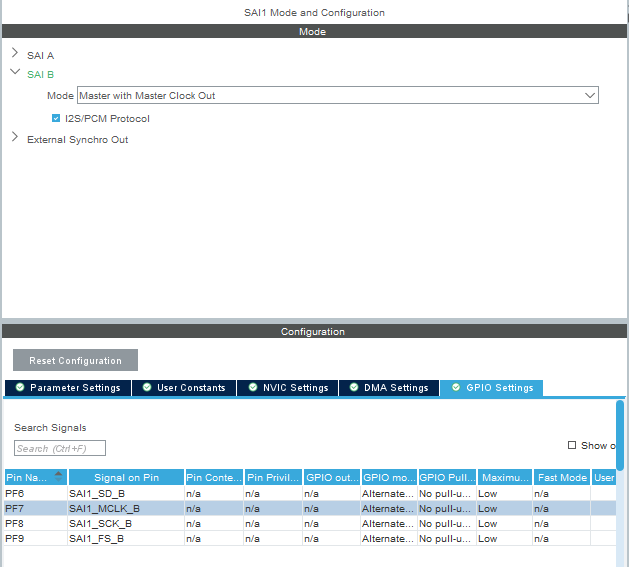Click the vertical scrollbar in GPIO panel
Image resolution: width=629 pixels, height=567 pixels.
620,435
